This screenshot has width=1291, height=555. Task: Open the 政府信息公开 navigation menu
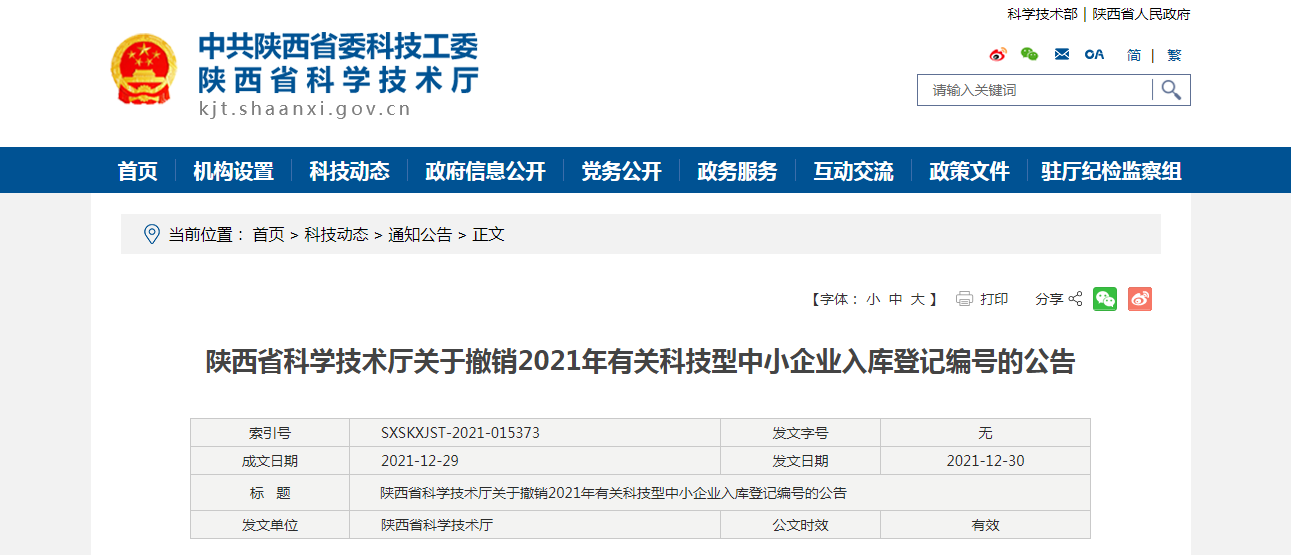point(485,171)
